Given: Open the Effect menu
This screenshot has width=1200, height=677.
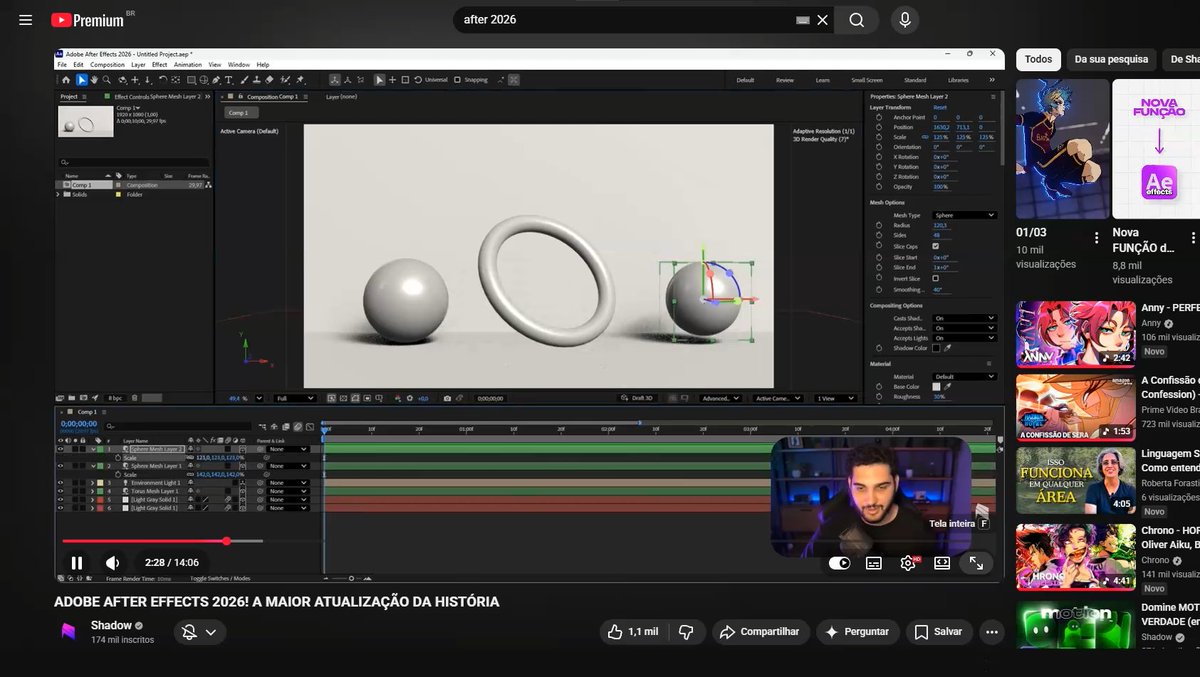Looking at the screenshot, I should [x=159, y=64].
